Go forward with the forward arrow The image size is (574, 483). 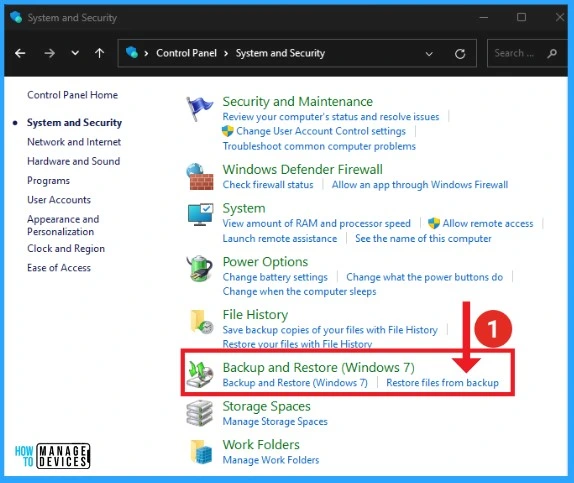click(49, 53)
